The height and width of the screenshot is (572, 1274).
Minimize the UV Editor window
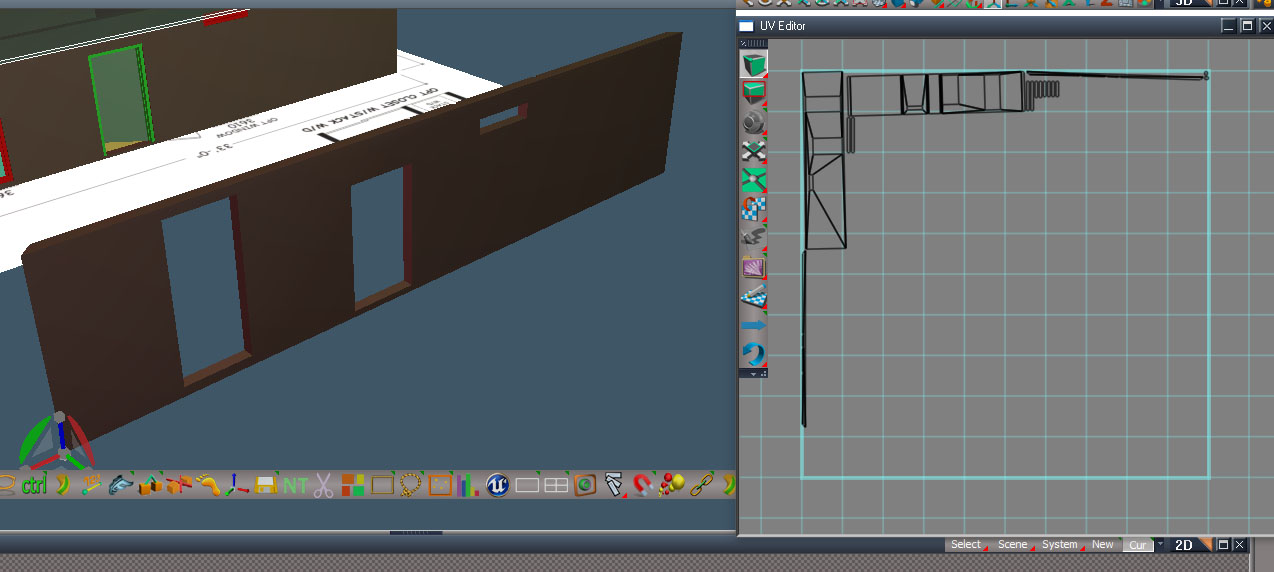click(x=1229, y=26)
